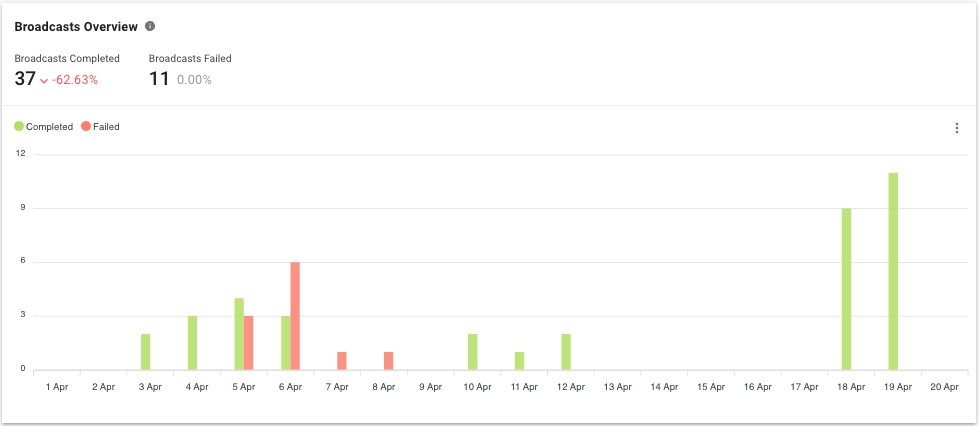Click the 10 Apr completed bar
Screen dimensions: 979x426
[472, 352]
